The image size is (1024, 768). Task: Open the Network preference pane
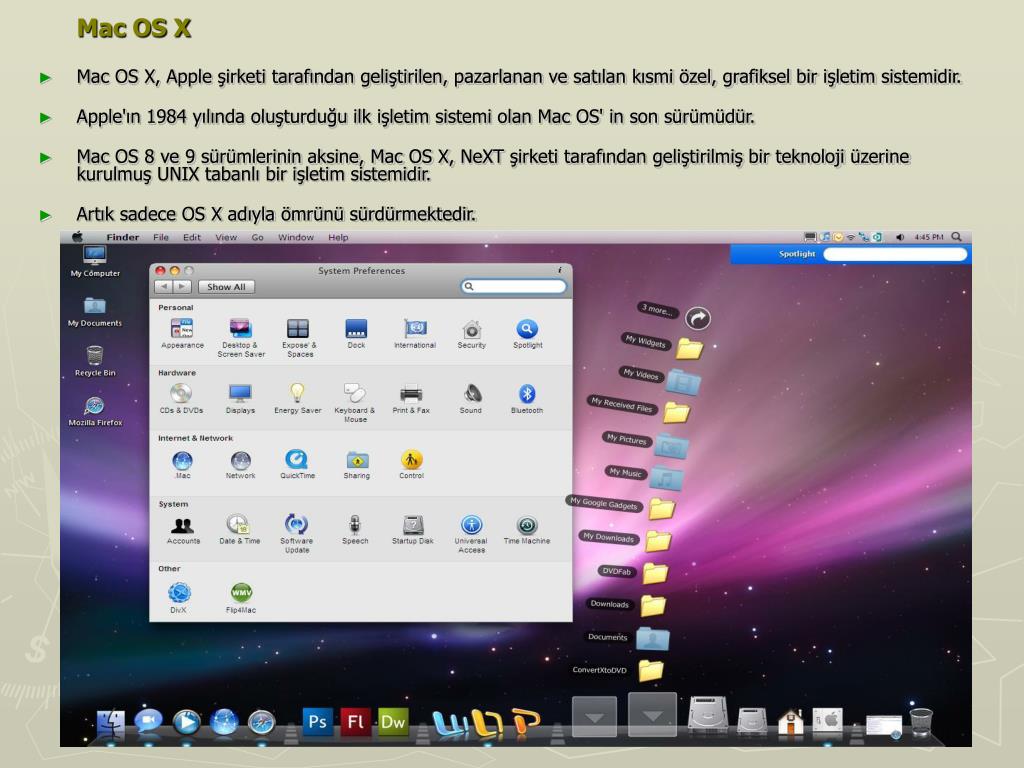240,464
